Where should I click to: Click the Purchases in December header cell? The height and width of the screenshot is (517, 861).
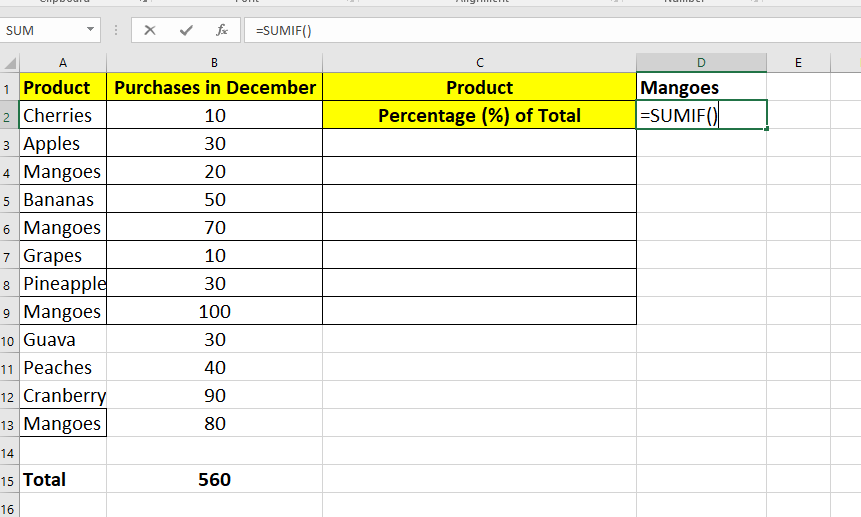(214, 88)
